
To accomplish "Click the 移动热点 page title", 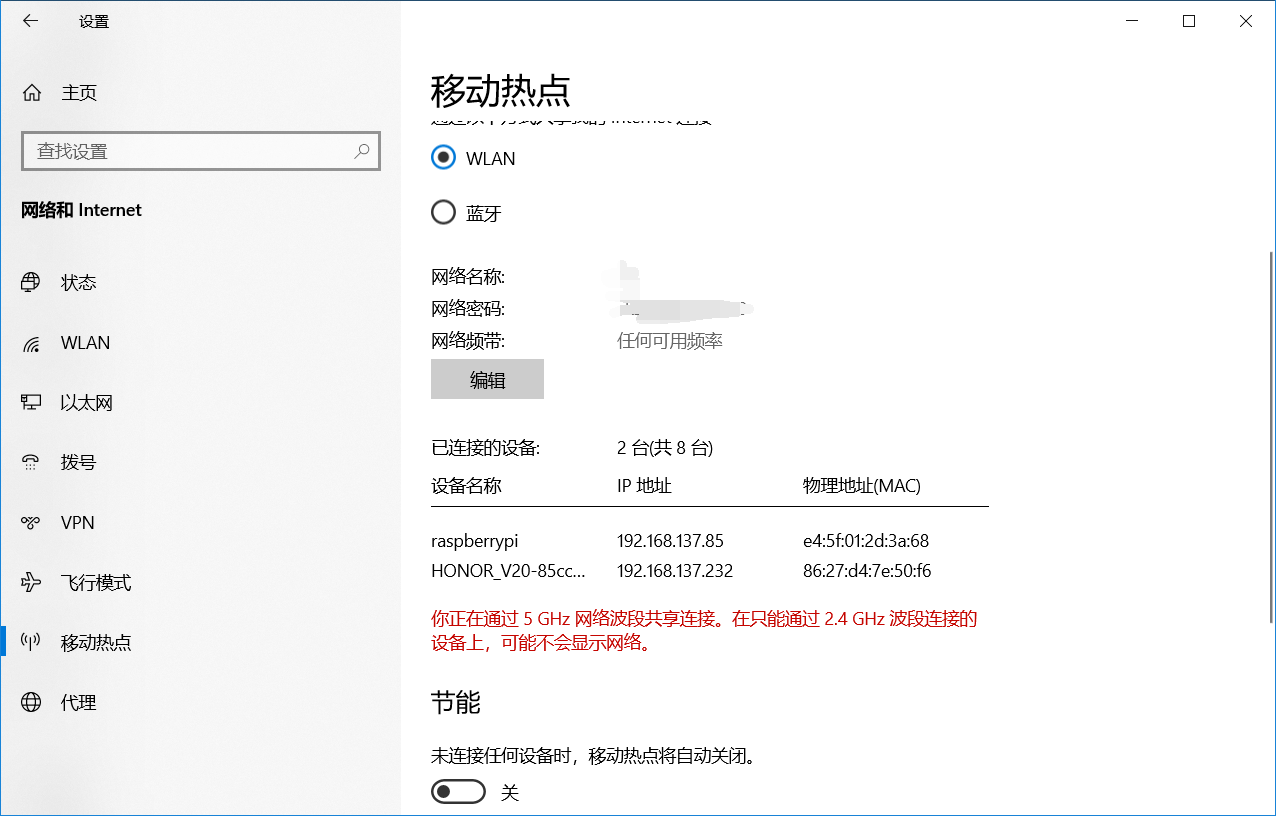I will (x=501, y=91).
